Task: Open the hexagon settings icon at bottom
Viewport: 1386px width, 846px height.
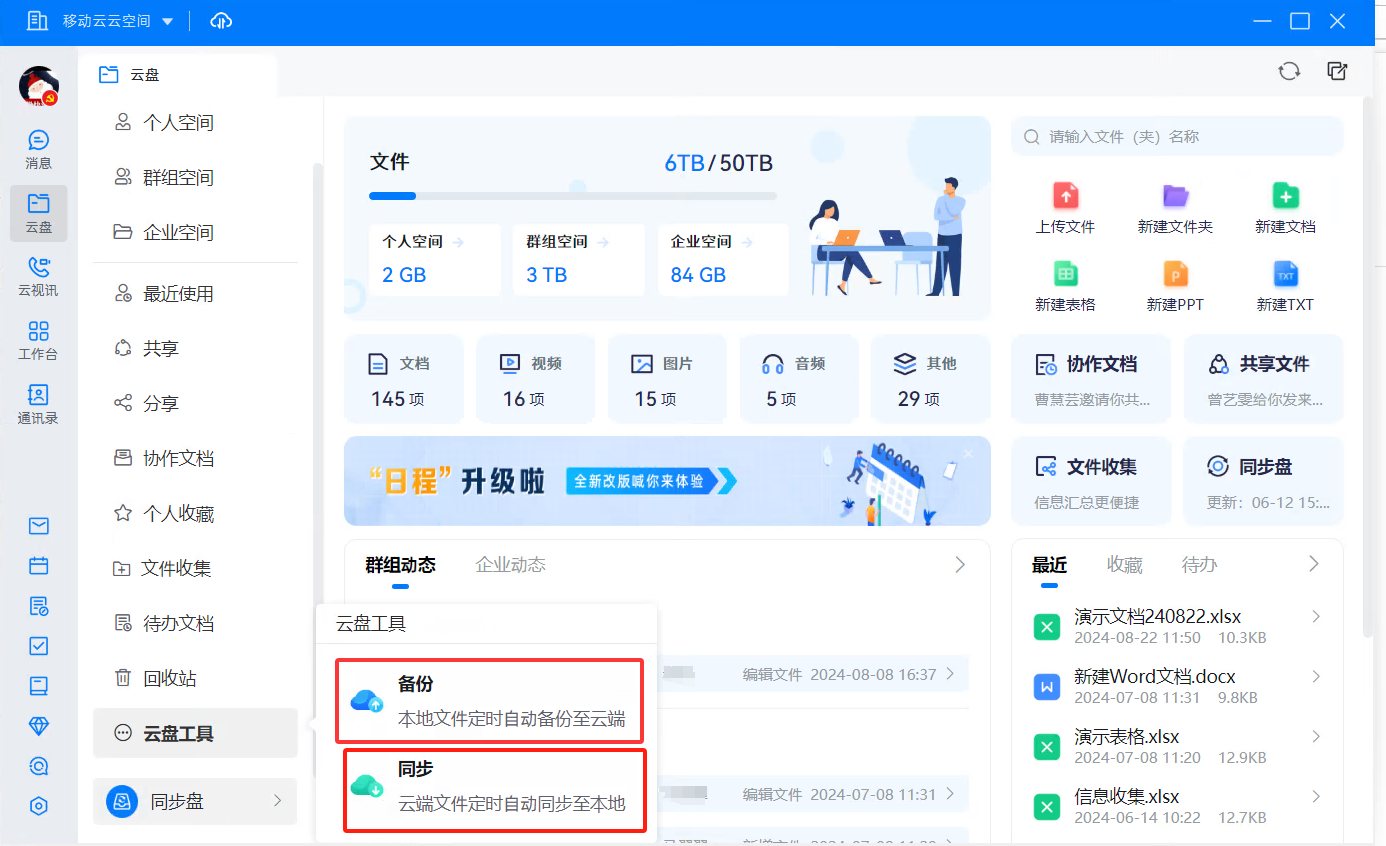Action: click(x=39, y=806)
